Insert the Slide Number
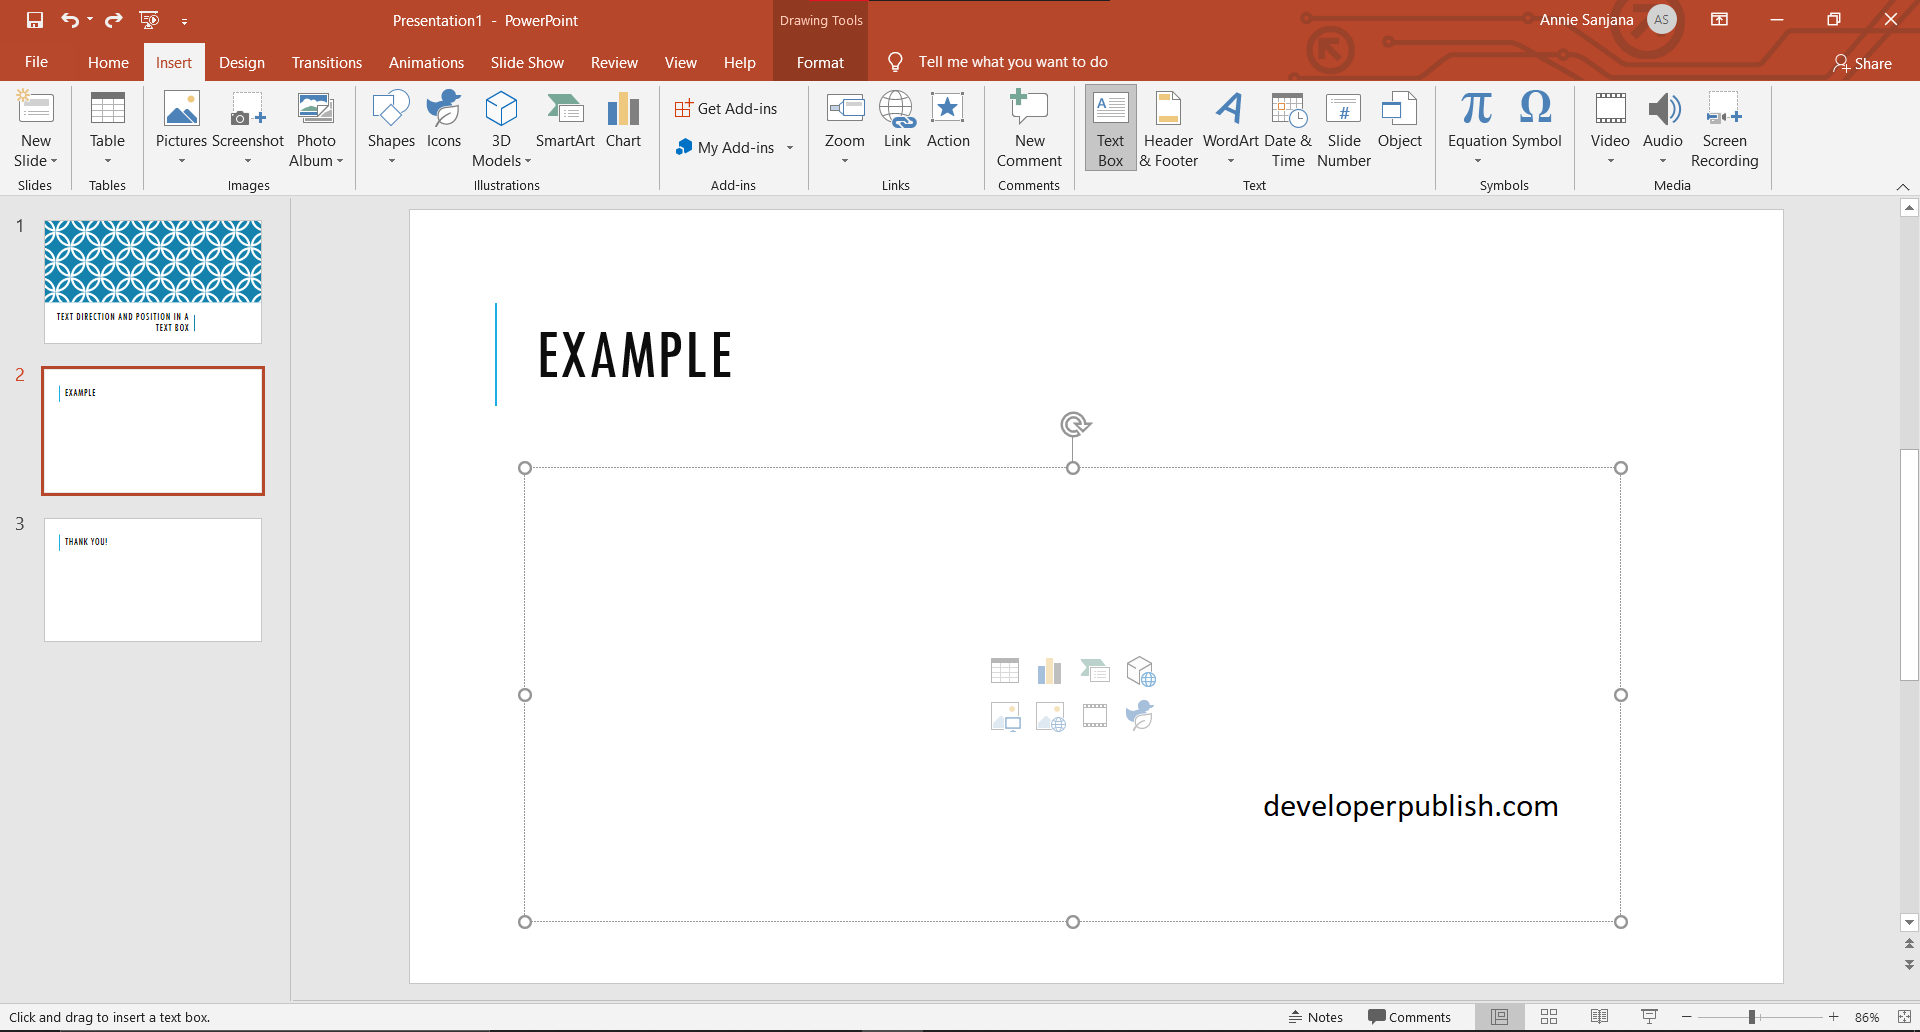Image resolution: width=1920 pixels, height=1032 pixels. click(1344, 128)
